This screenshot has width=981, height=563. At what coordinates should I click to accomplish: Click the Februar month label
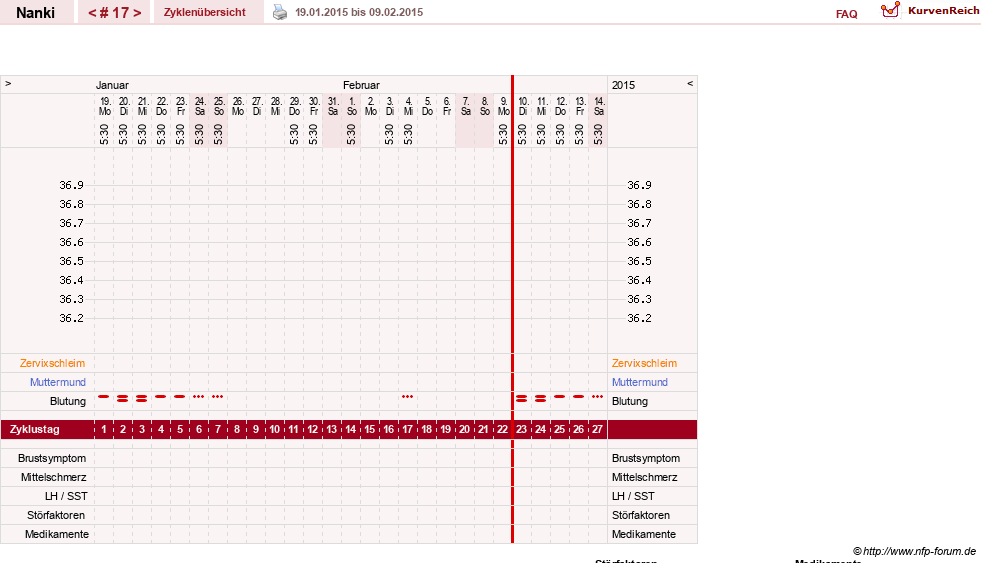pos(361,85)
